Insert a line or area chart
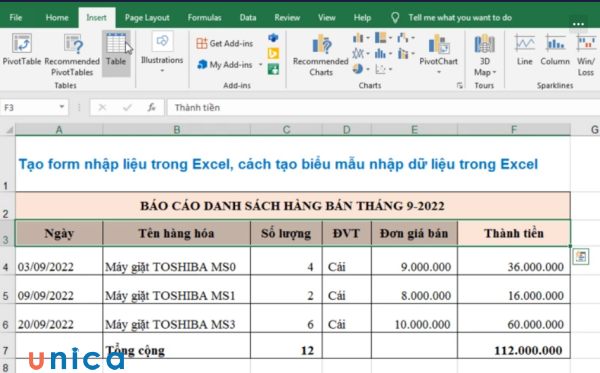This screenshot has width=600, height=373. pos(358,54)
